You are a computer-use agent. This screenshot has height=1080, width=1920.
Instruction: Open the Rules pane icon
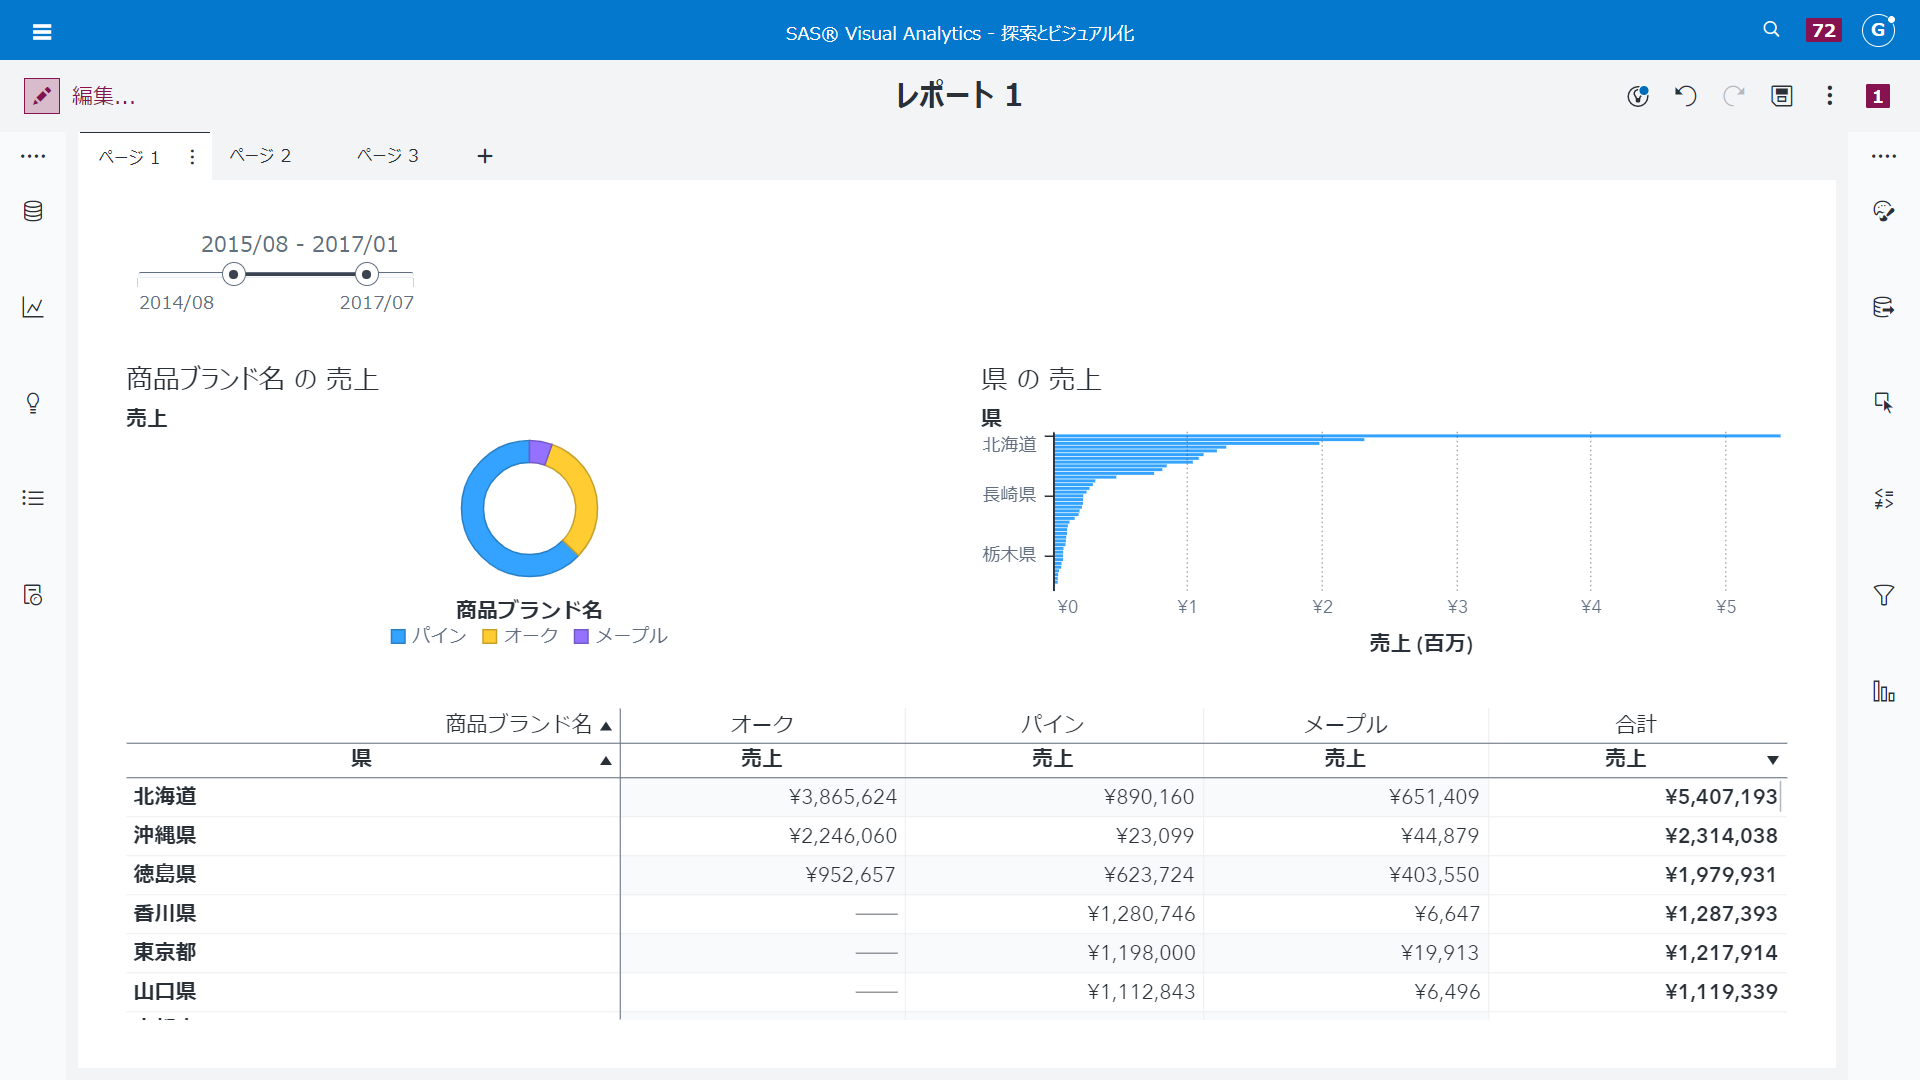click(x=1884, y=498)
